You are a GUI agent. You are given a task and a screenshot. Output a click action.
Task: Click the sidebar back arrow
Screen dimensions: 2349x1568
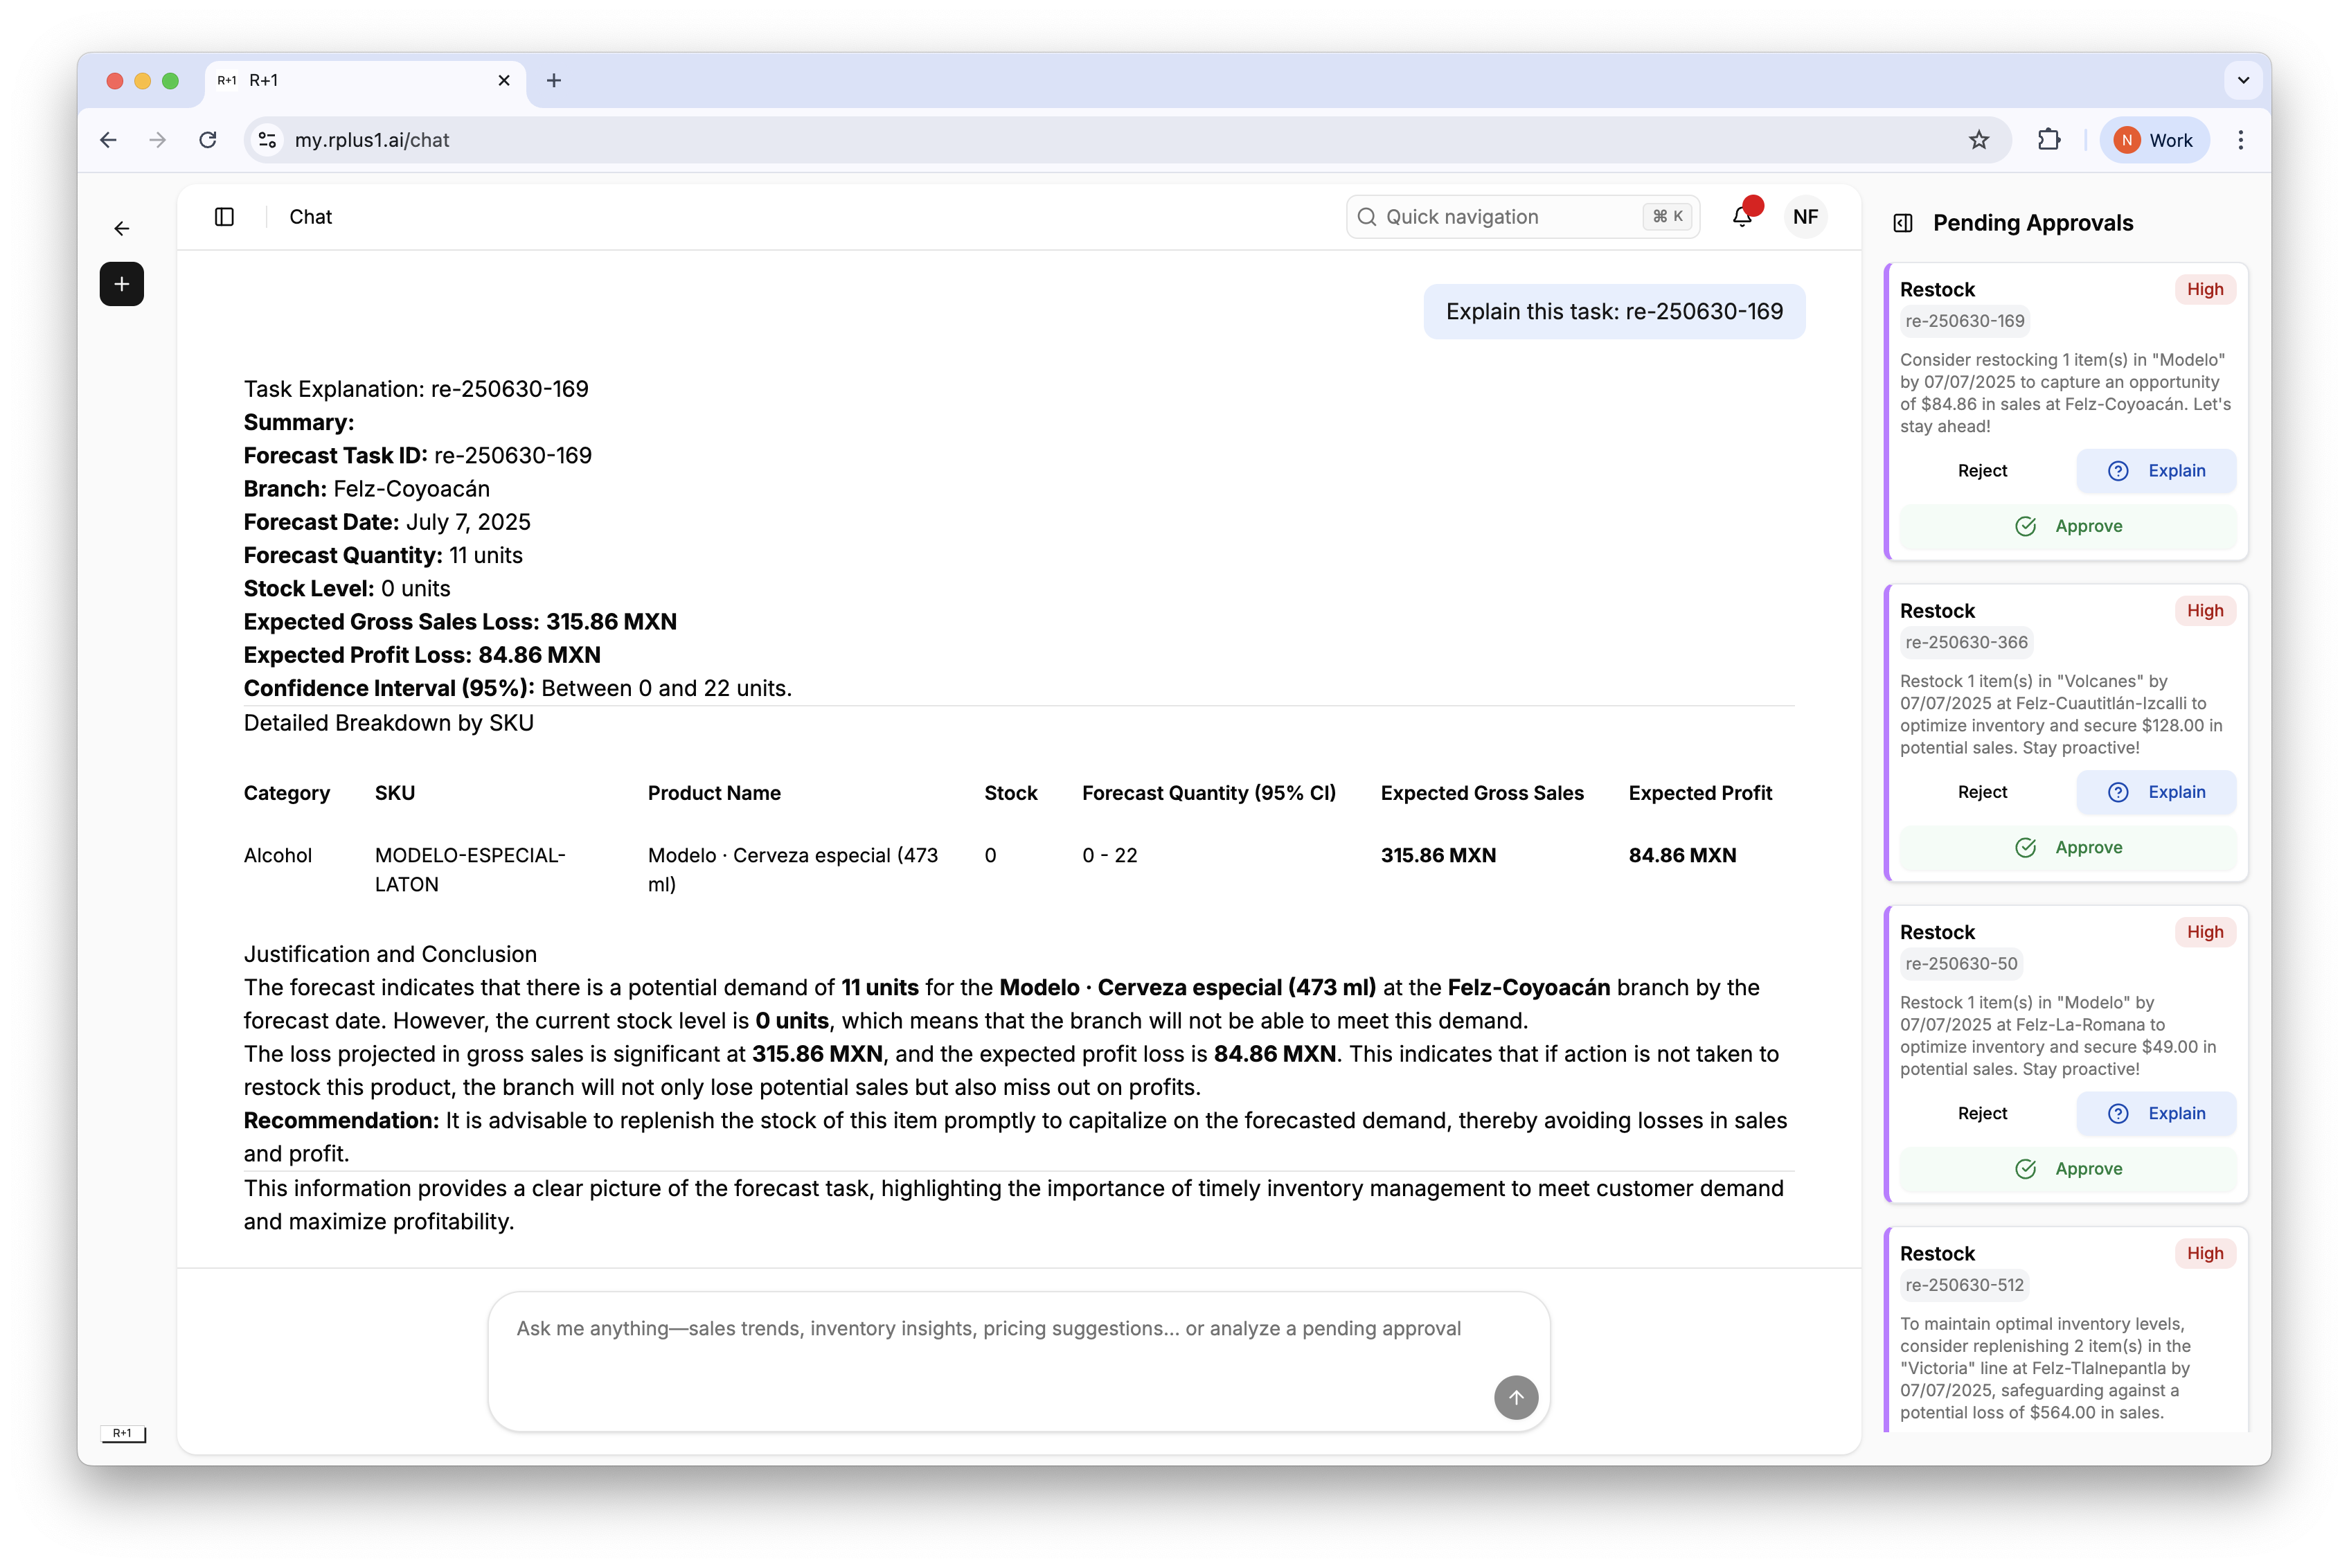pos(122,229)
